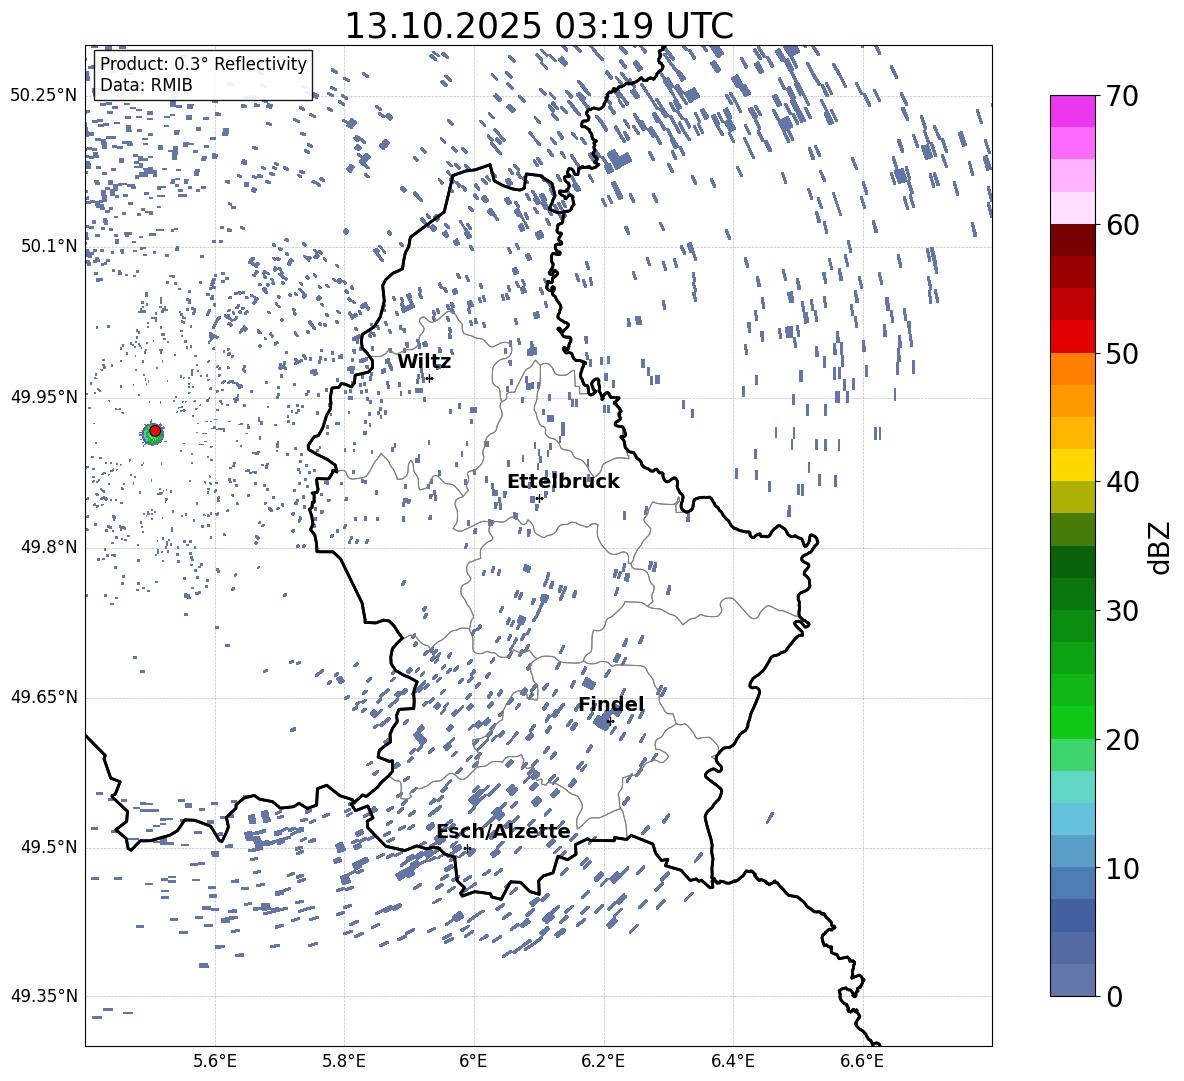Click the Findel station label

(x=611, y=704)
